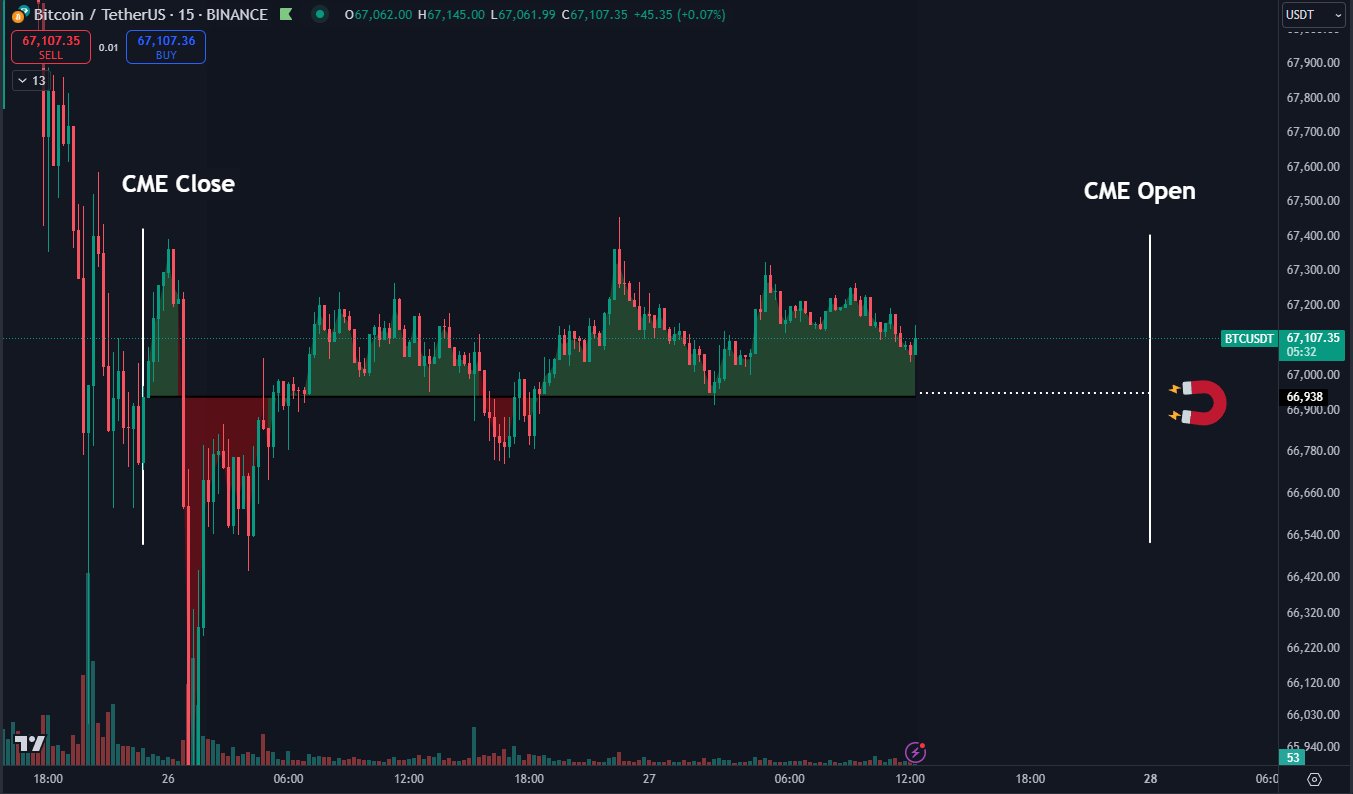Viewport: 1353px width, 794px height.
Task: Click the 66,938 countdown label on the price axis
Action: (1306, 397)
